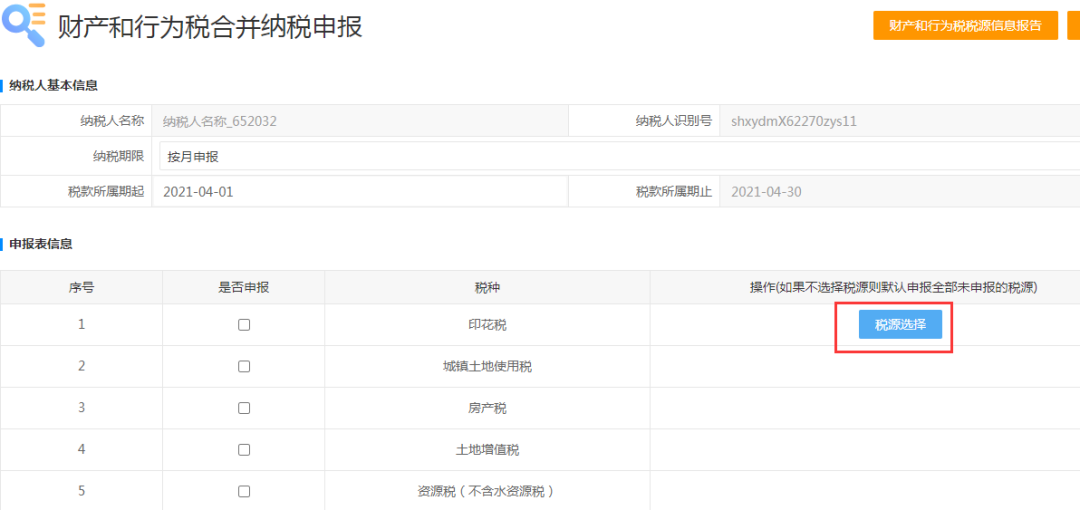Check the 城镇土地使用税 declaration checkbox
This screenshot has width=1080, height=510.
pyautogui.click(x=244, y=367)
